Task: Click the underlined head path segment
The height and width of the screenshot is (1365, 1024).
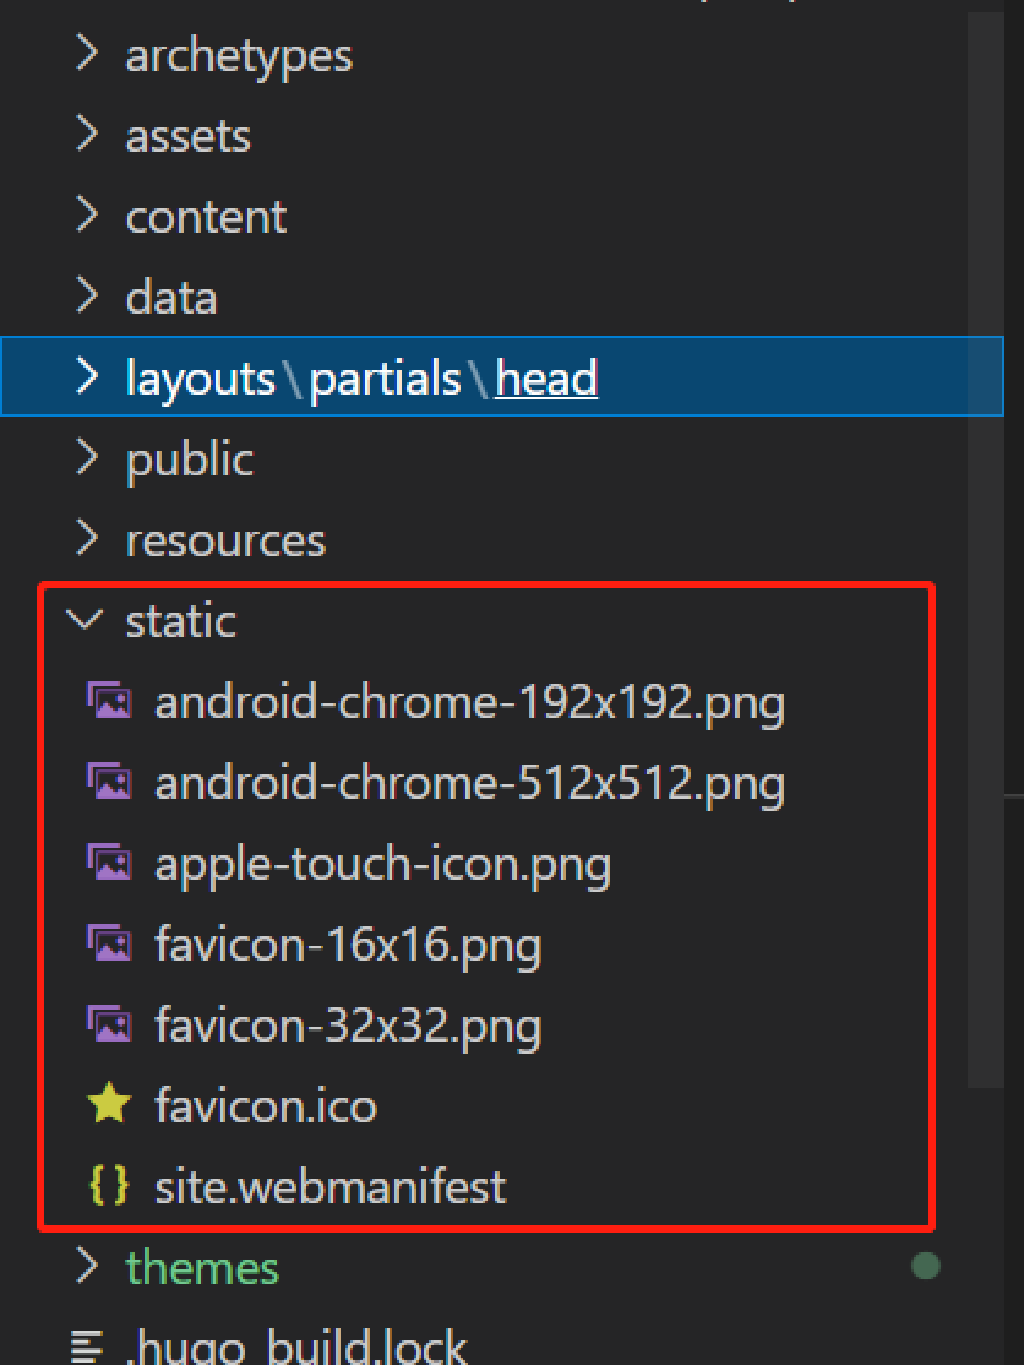Action: (546, 379)
